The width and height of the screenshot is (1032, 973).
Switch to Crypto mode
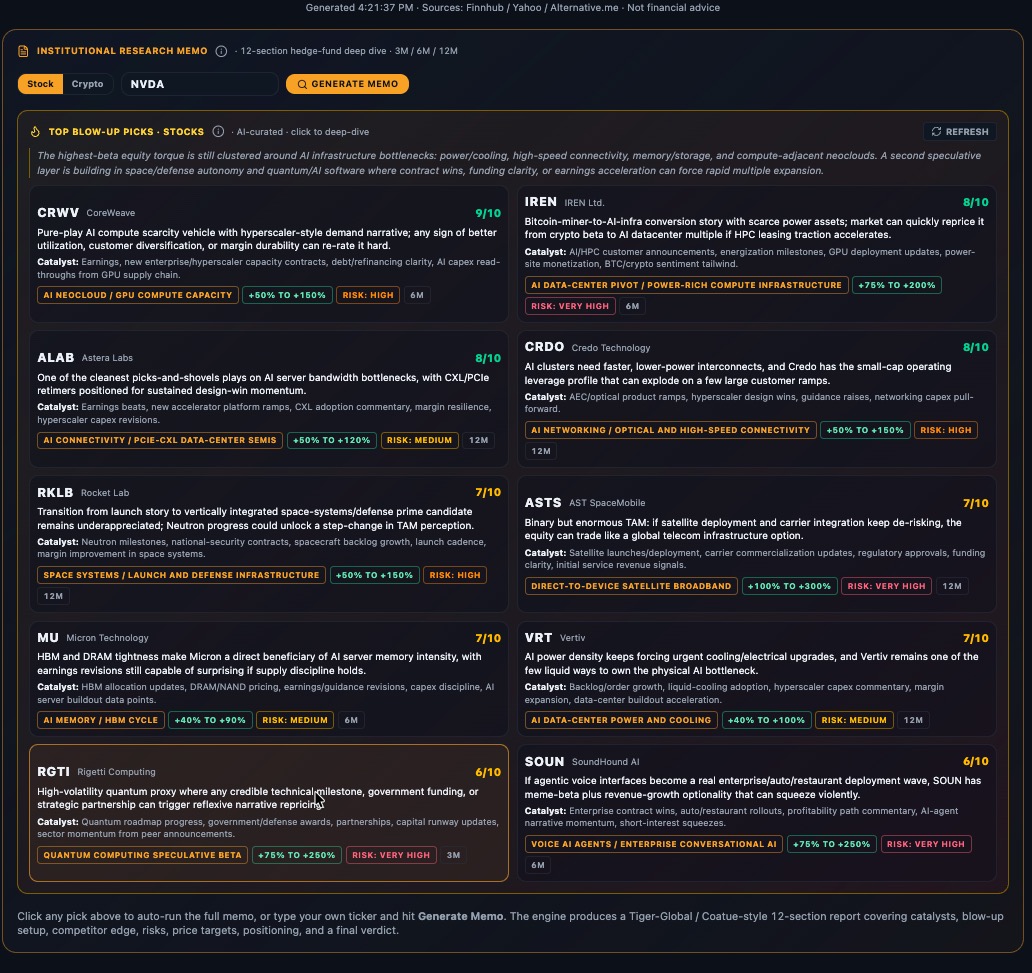click(88, 84)
